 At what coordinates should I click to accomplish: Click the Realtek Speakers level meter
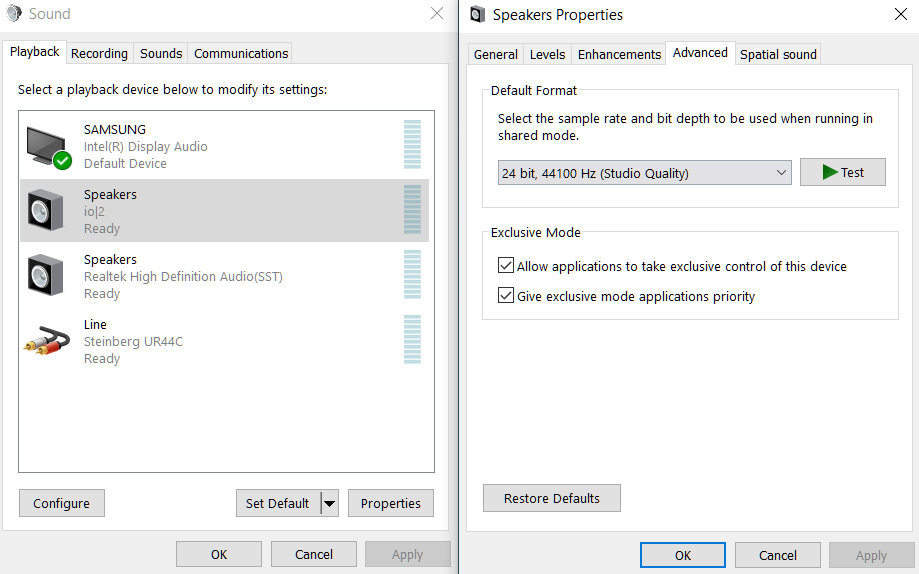[x=412, y=276]
